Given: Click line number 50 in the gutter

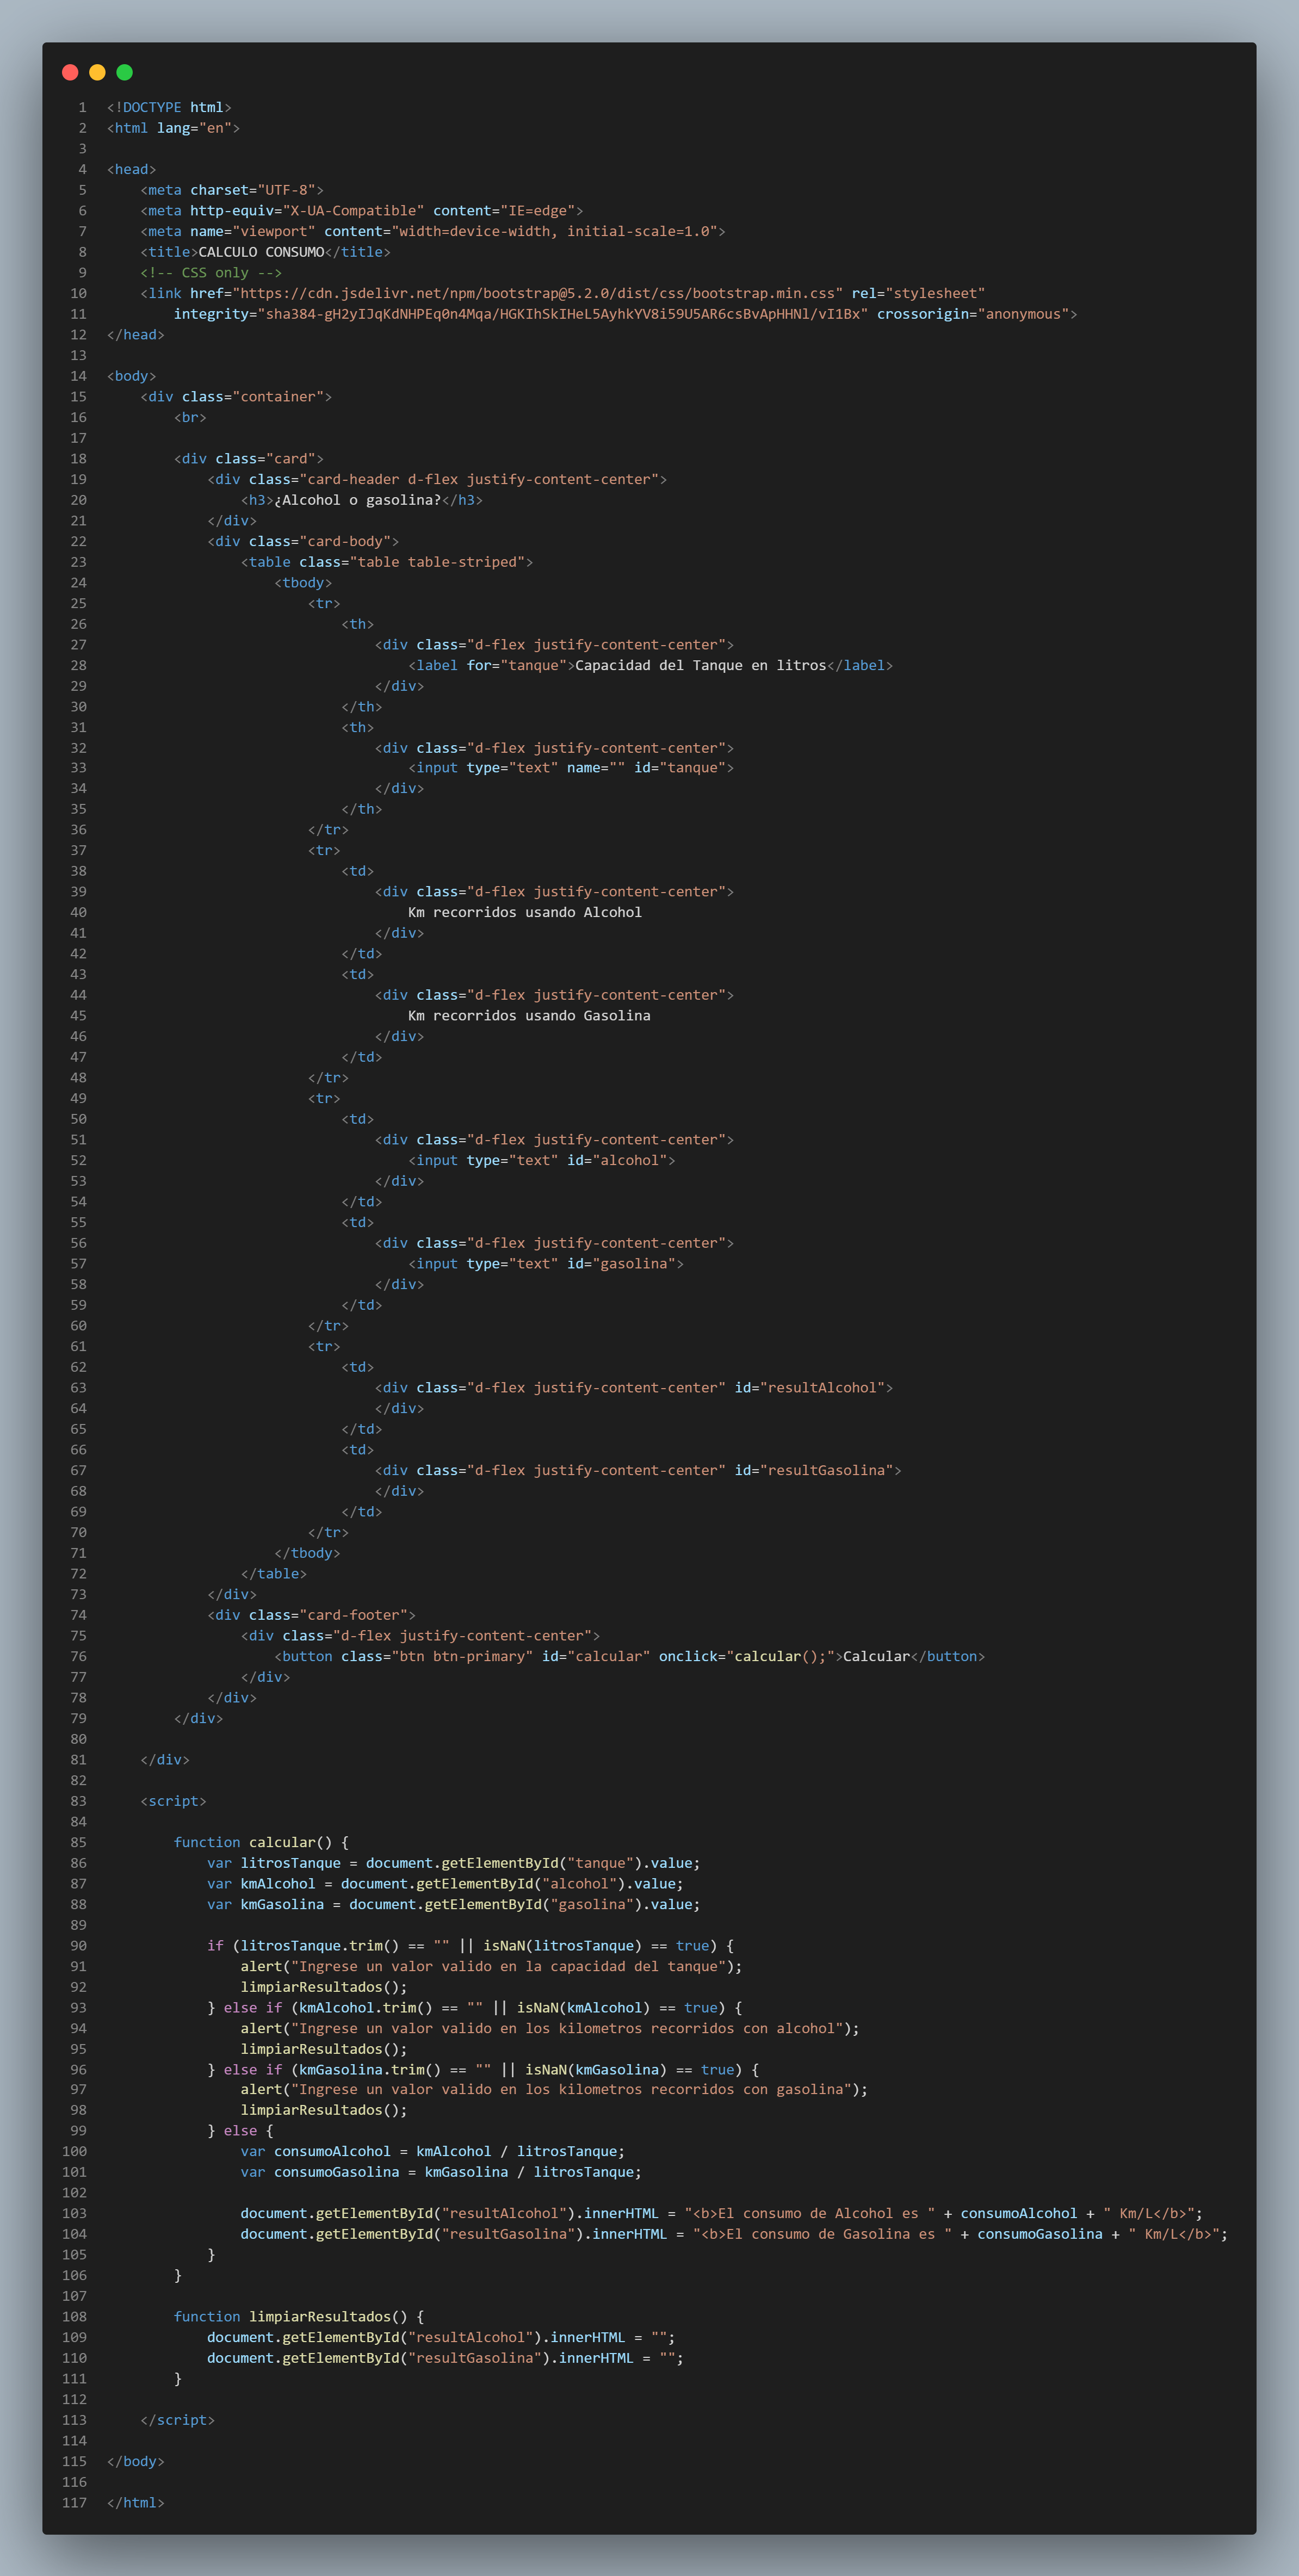Looking at the screenshot, I should tap(78, 1119).
